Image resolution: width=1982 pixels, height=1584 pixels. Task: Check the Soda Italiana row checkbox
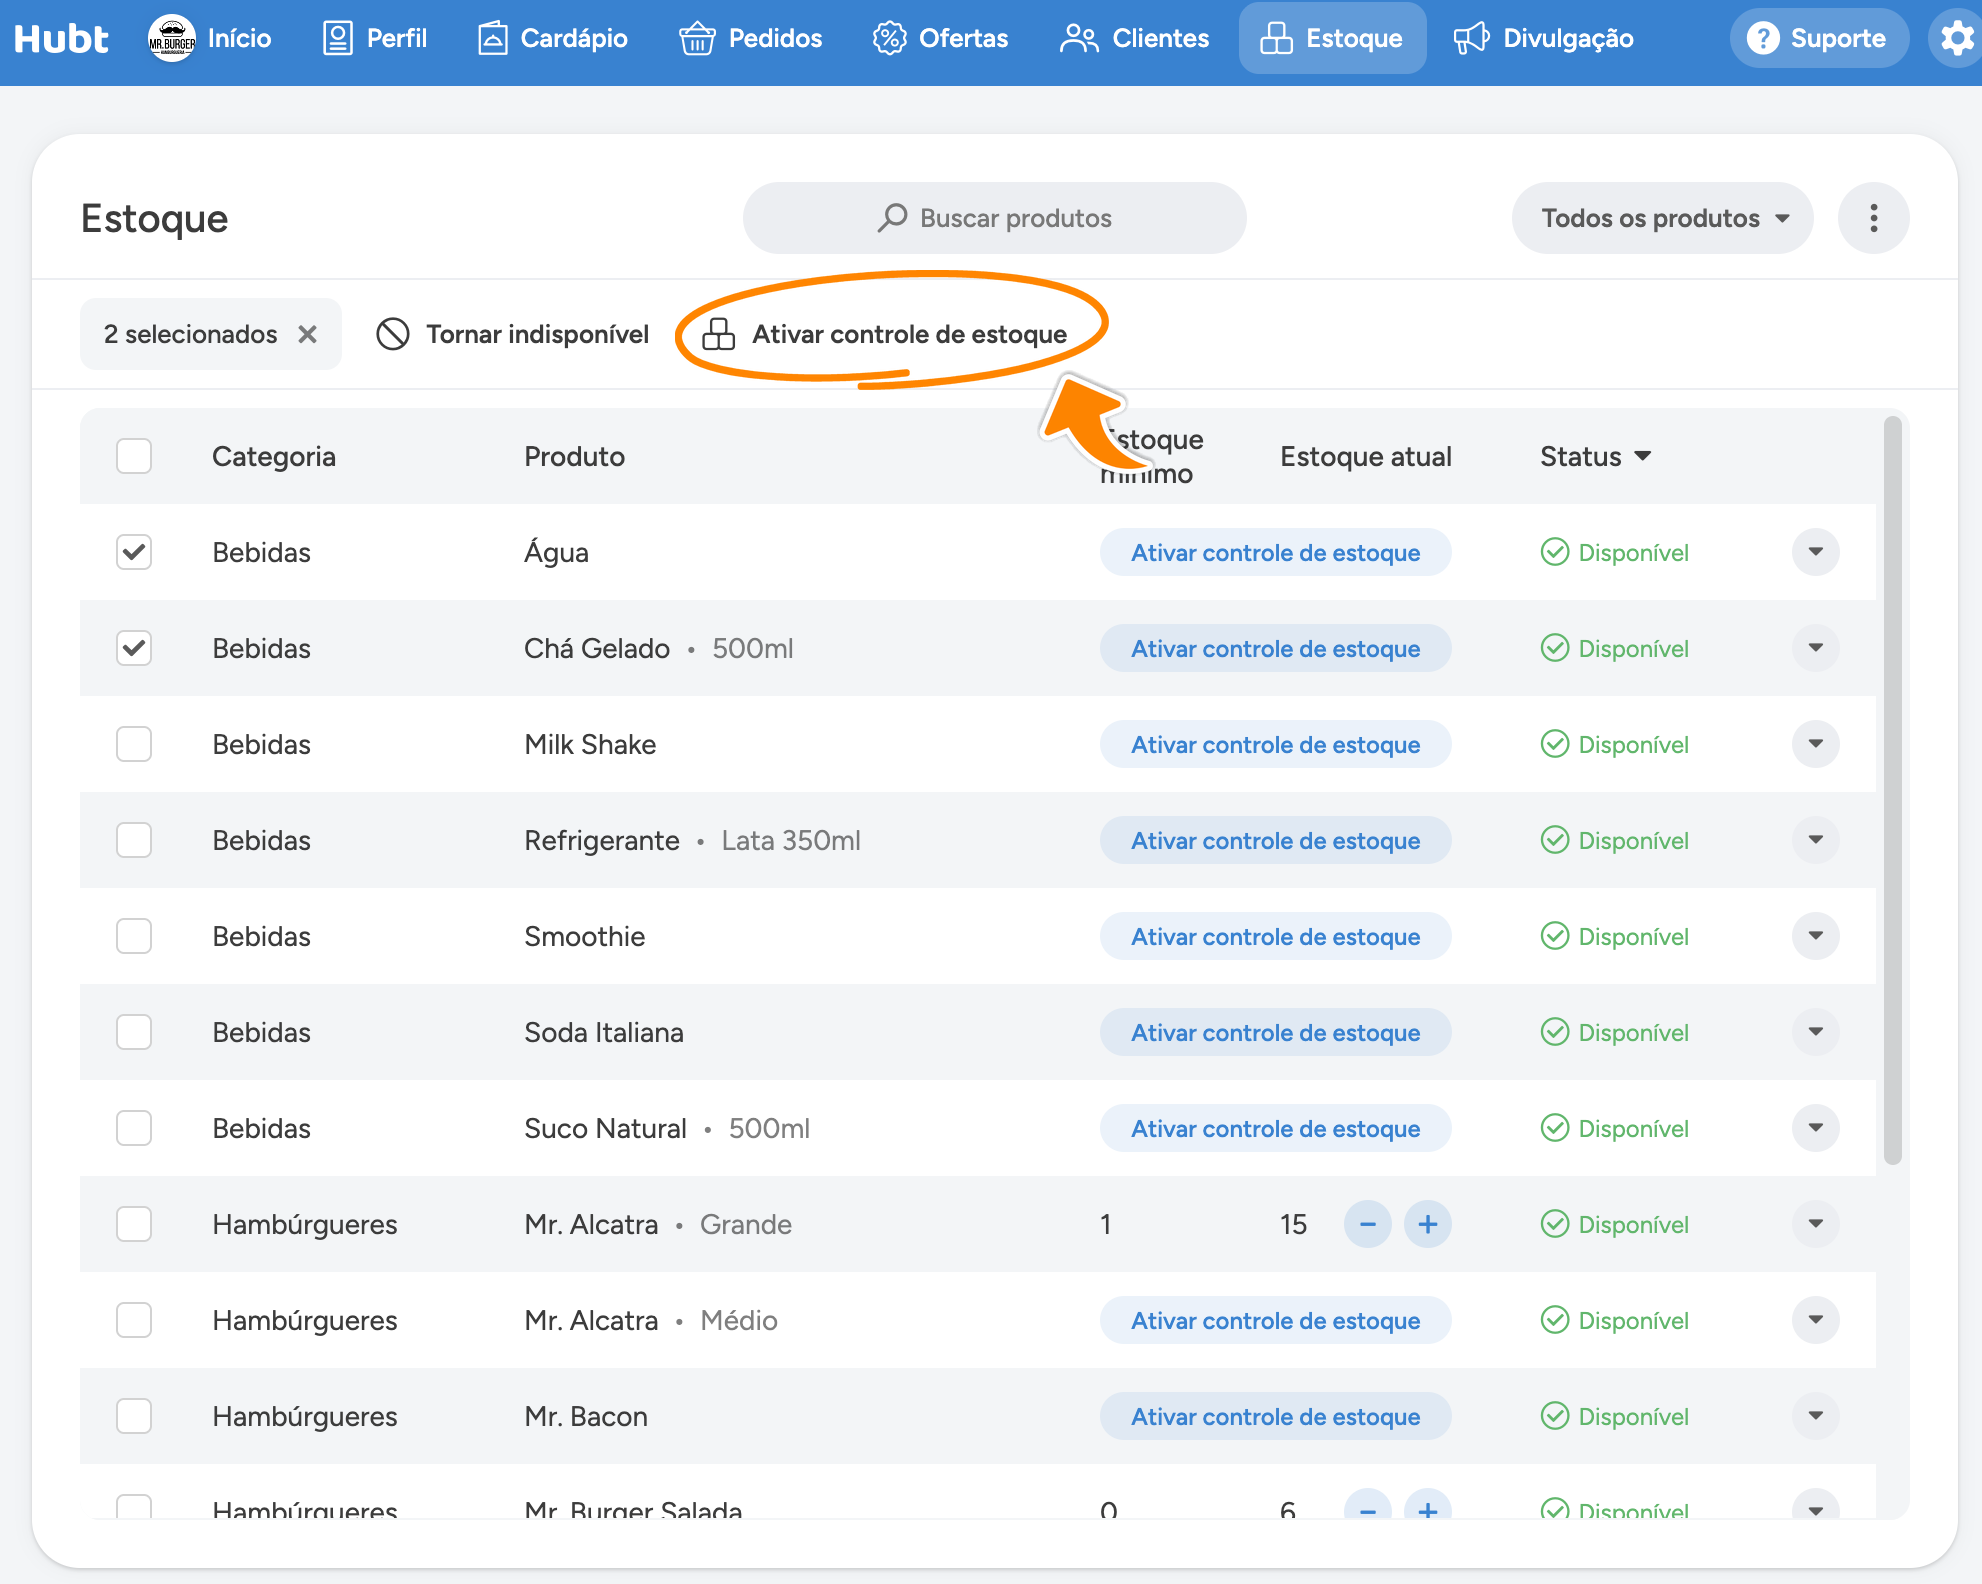[x=134, y=1032]
